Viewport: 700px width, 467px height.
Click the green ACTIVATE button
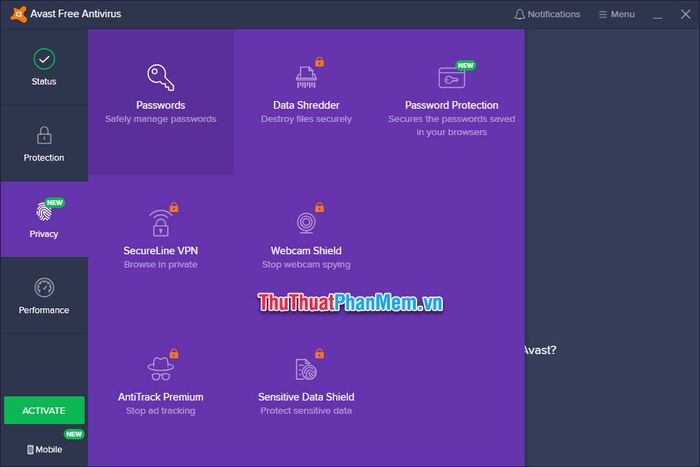click(44, 410)
